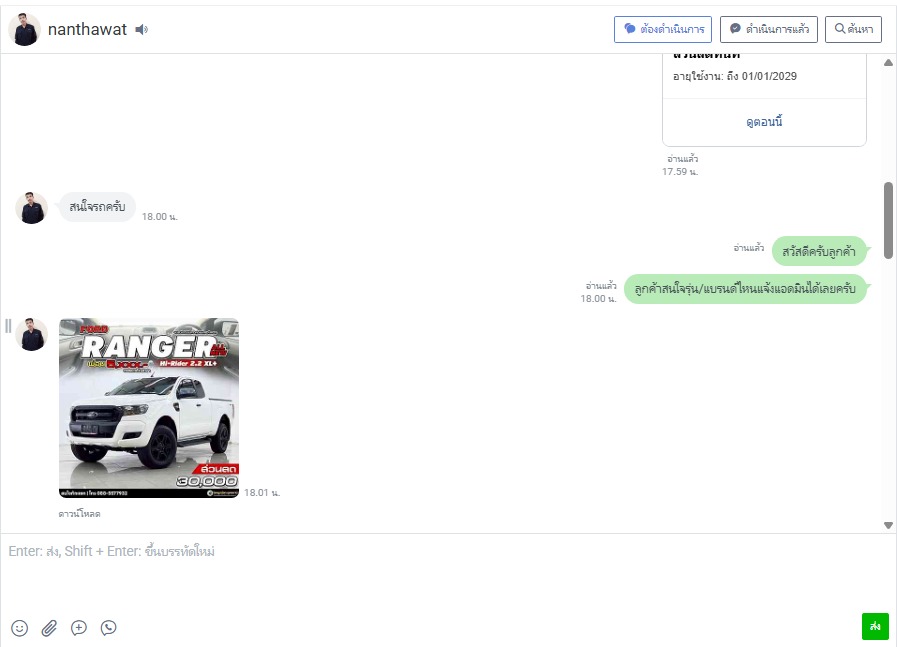The height and width of the screenshot is (647, 897).
Task: Click nanthawat's profile avatar in header
Action: 24,30
